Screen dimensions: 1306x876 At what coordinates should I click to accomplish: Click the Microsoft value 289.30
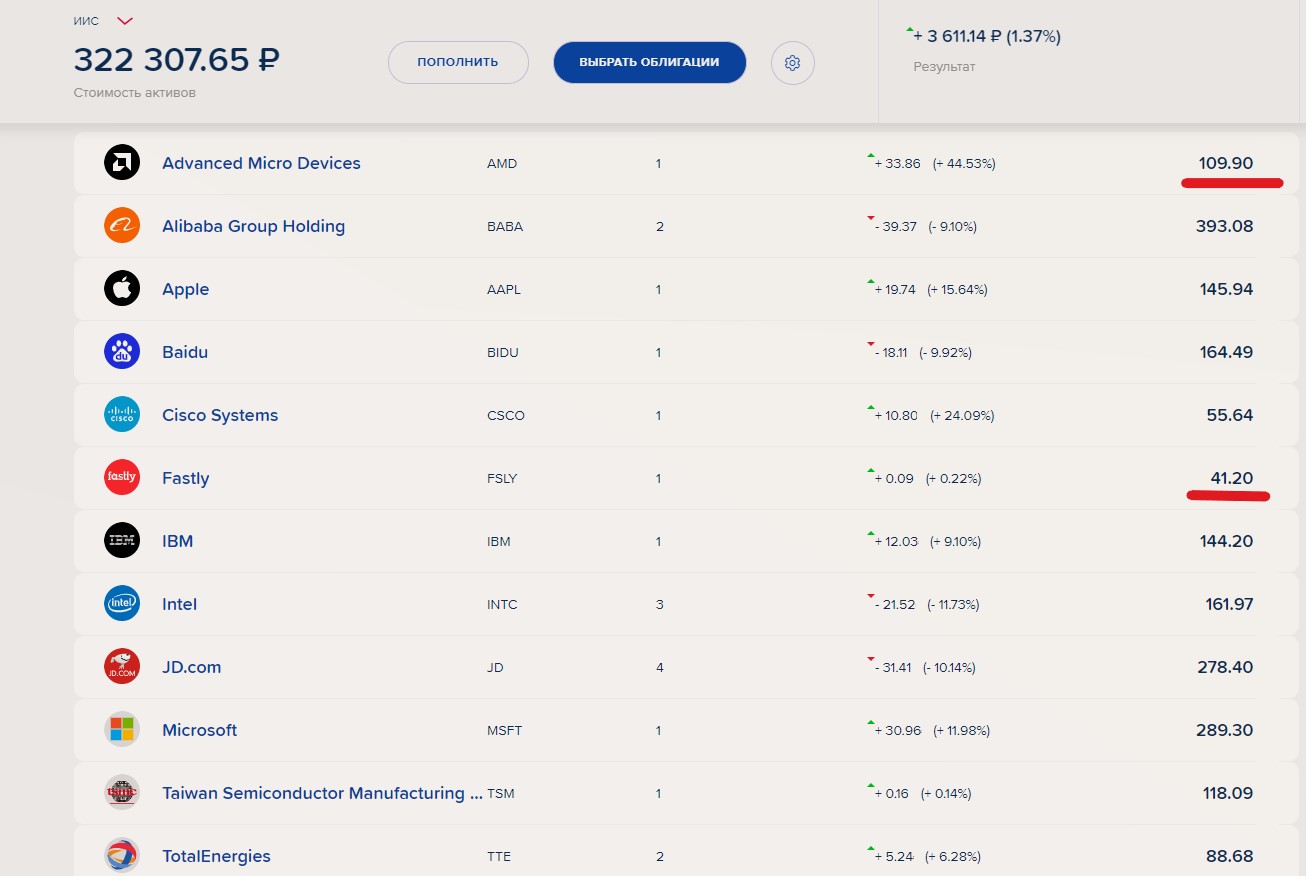[x=1225, y=730]
